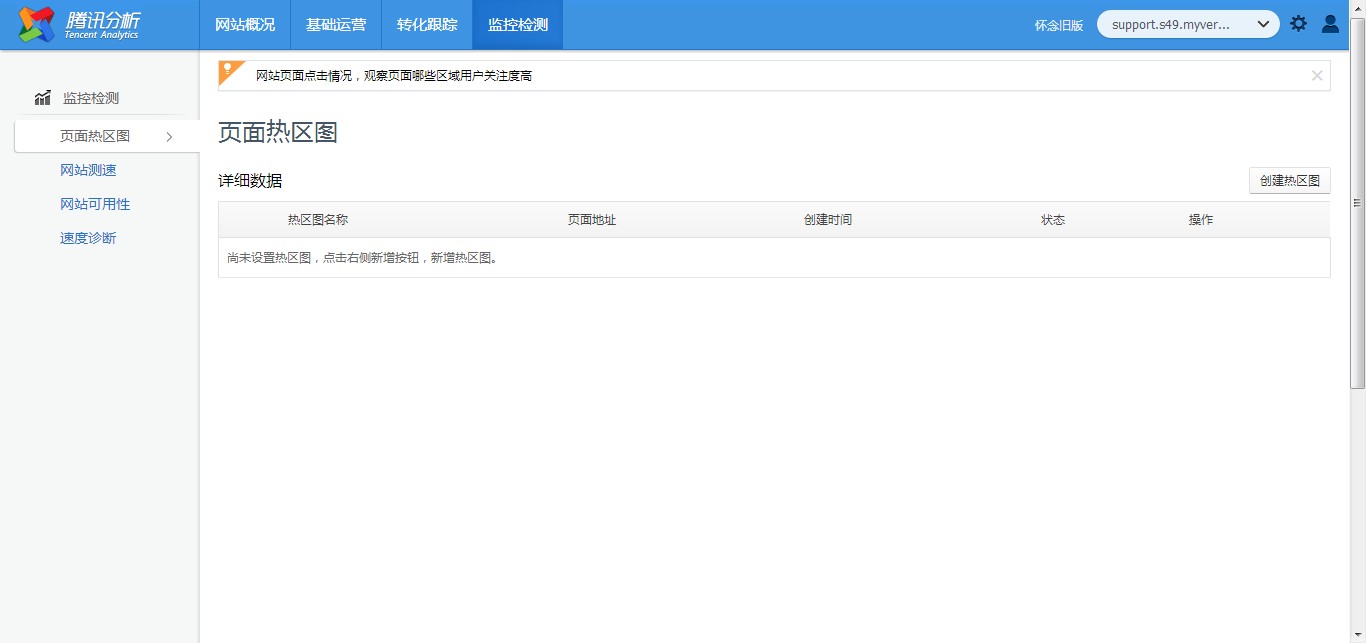This screenshot has width=1366, height=643.
Task: Select the 转化跟踪 tab
Action: pos(427,25)
